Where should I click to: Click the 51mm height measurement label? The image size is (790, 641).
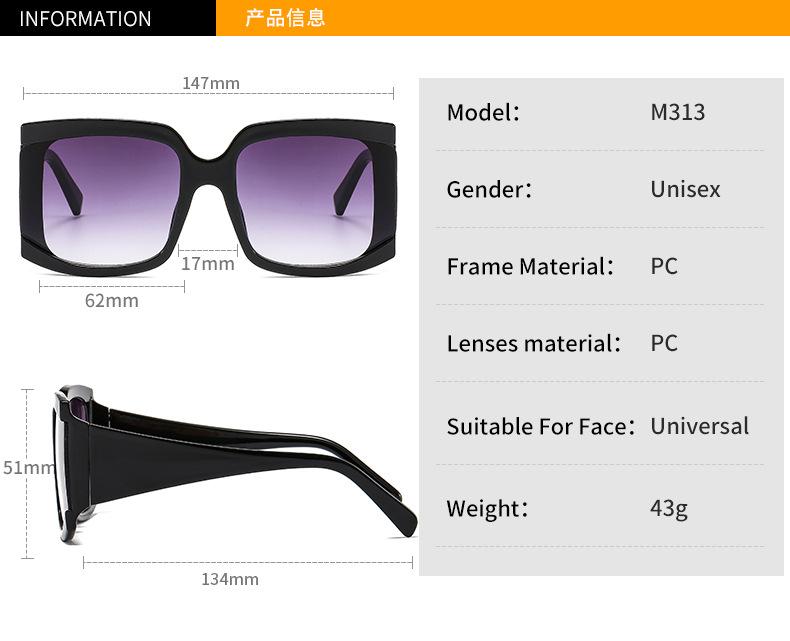click(x=28, y=467)
